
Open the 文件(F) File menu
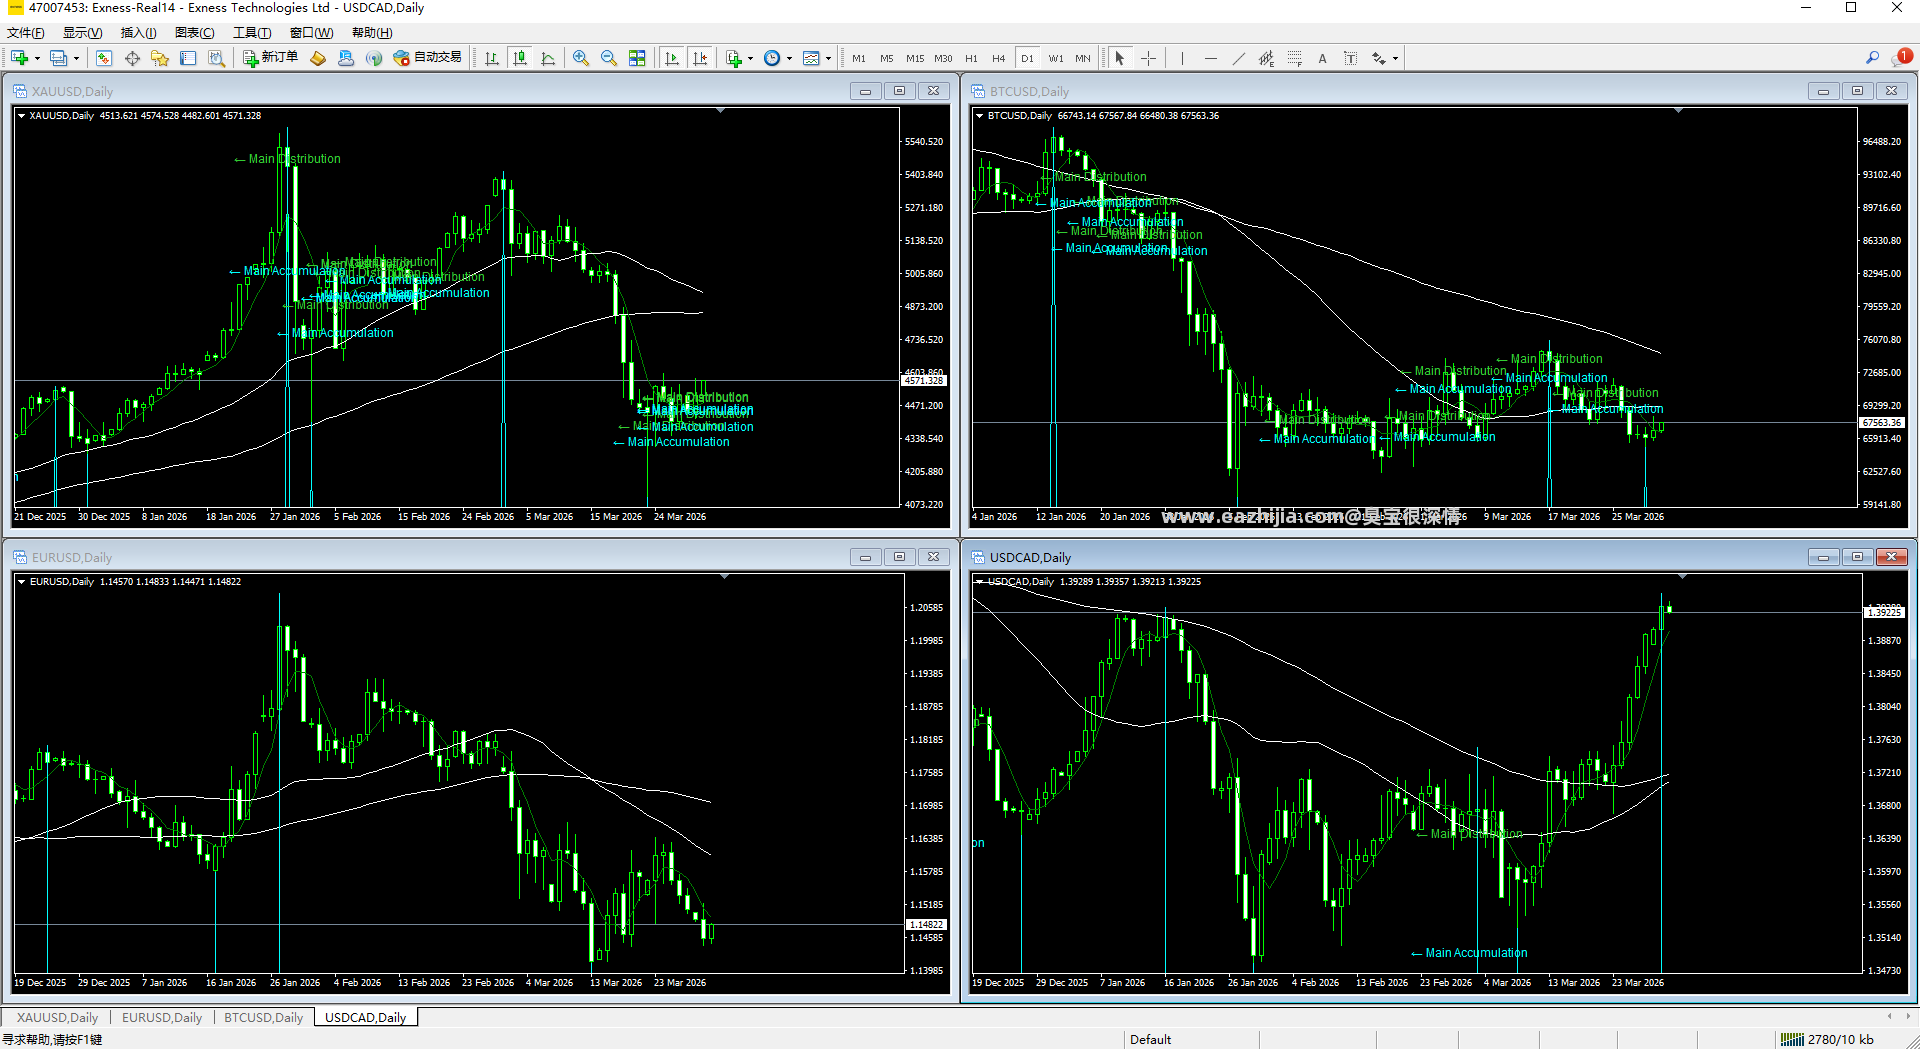[25, 33]
